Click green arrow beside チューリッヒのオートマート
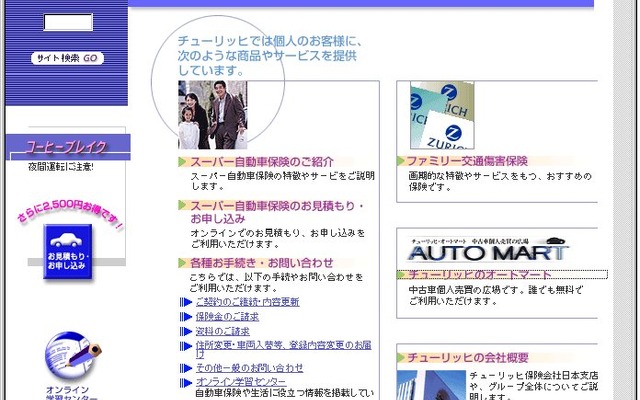Screen dimensions: 640x400 pos(401,275)
